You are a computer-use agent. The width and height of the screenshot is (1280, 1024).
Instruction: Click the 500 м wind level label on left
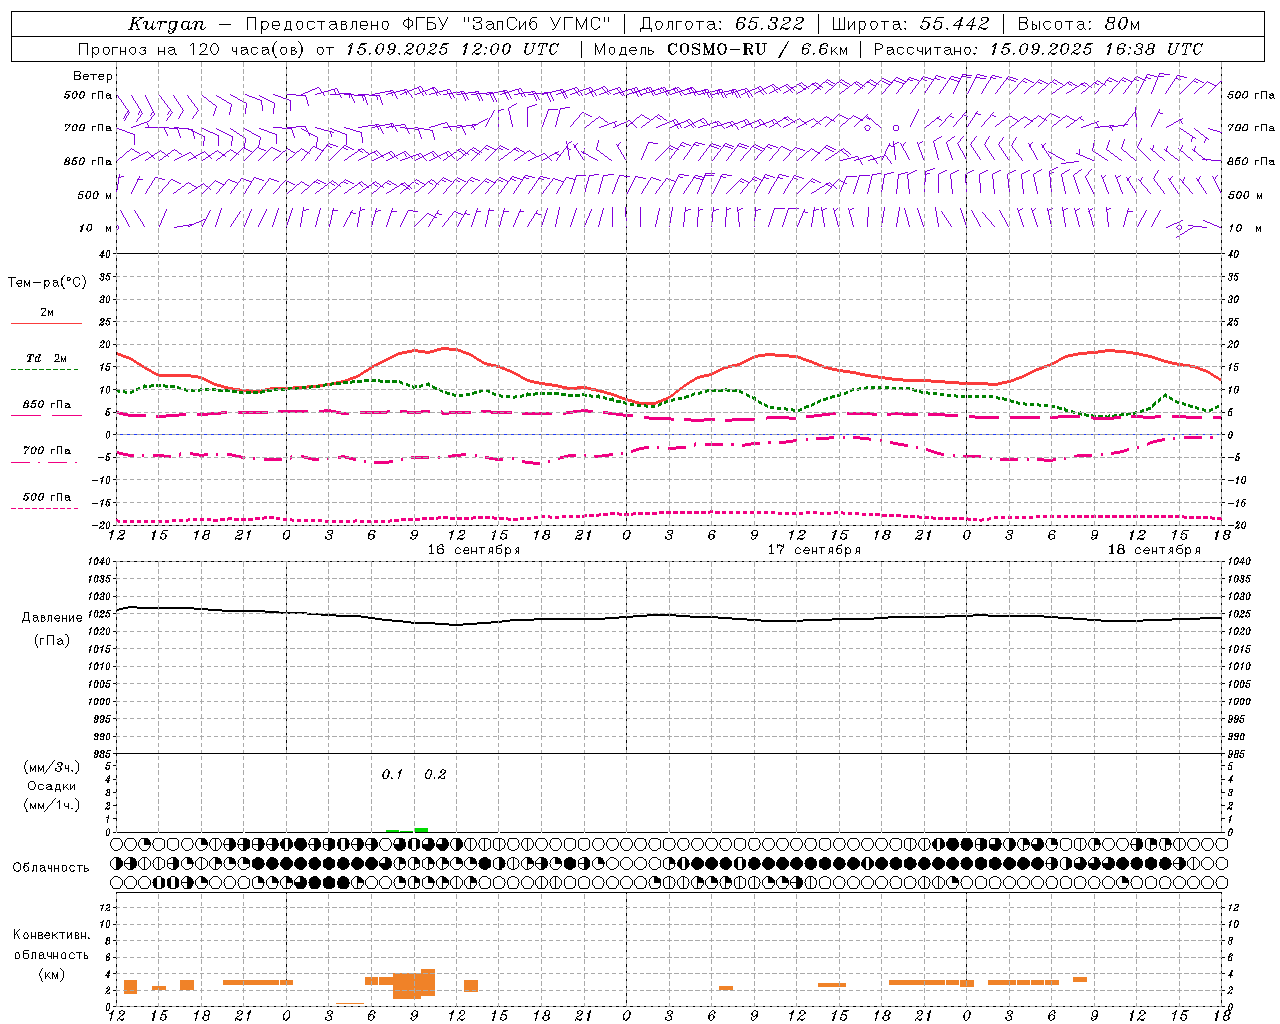pyautogui.click(x=96, y=195)
